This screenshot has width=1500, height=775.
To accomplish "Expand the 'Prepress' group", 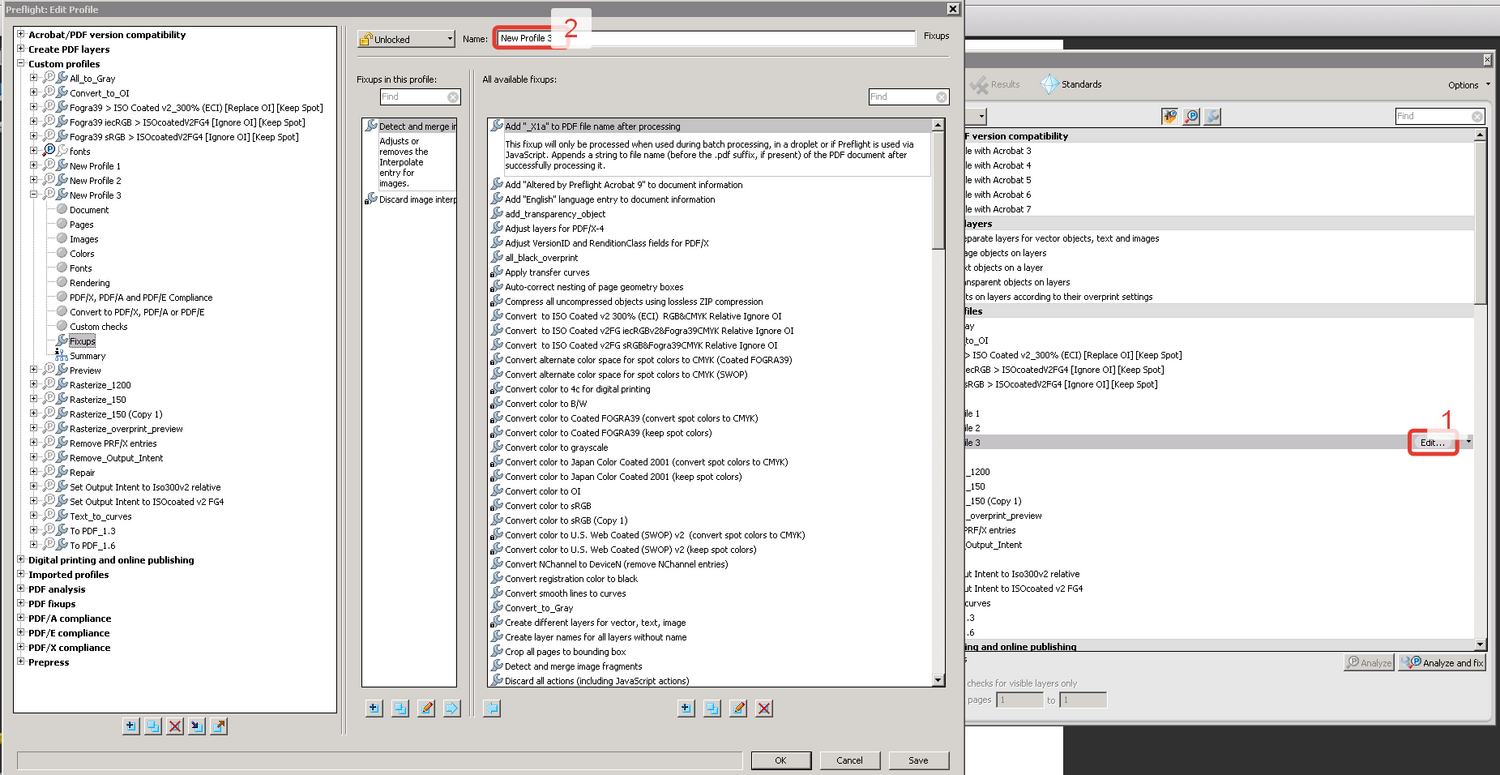I will pos(20,662).
